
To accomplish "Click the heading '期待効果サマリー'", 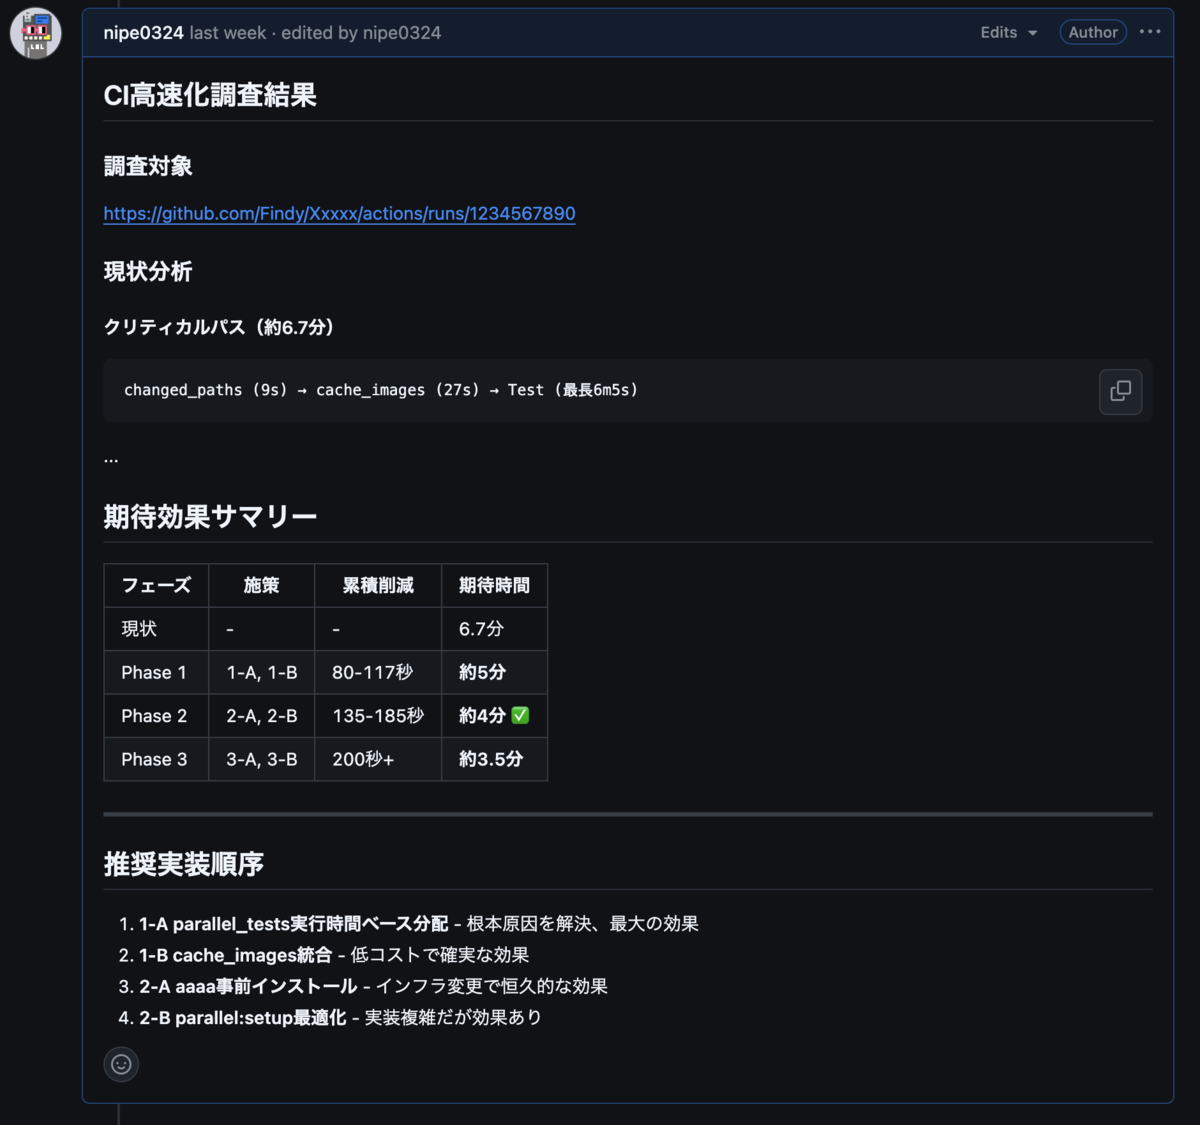I will (210, 517).
